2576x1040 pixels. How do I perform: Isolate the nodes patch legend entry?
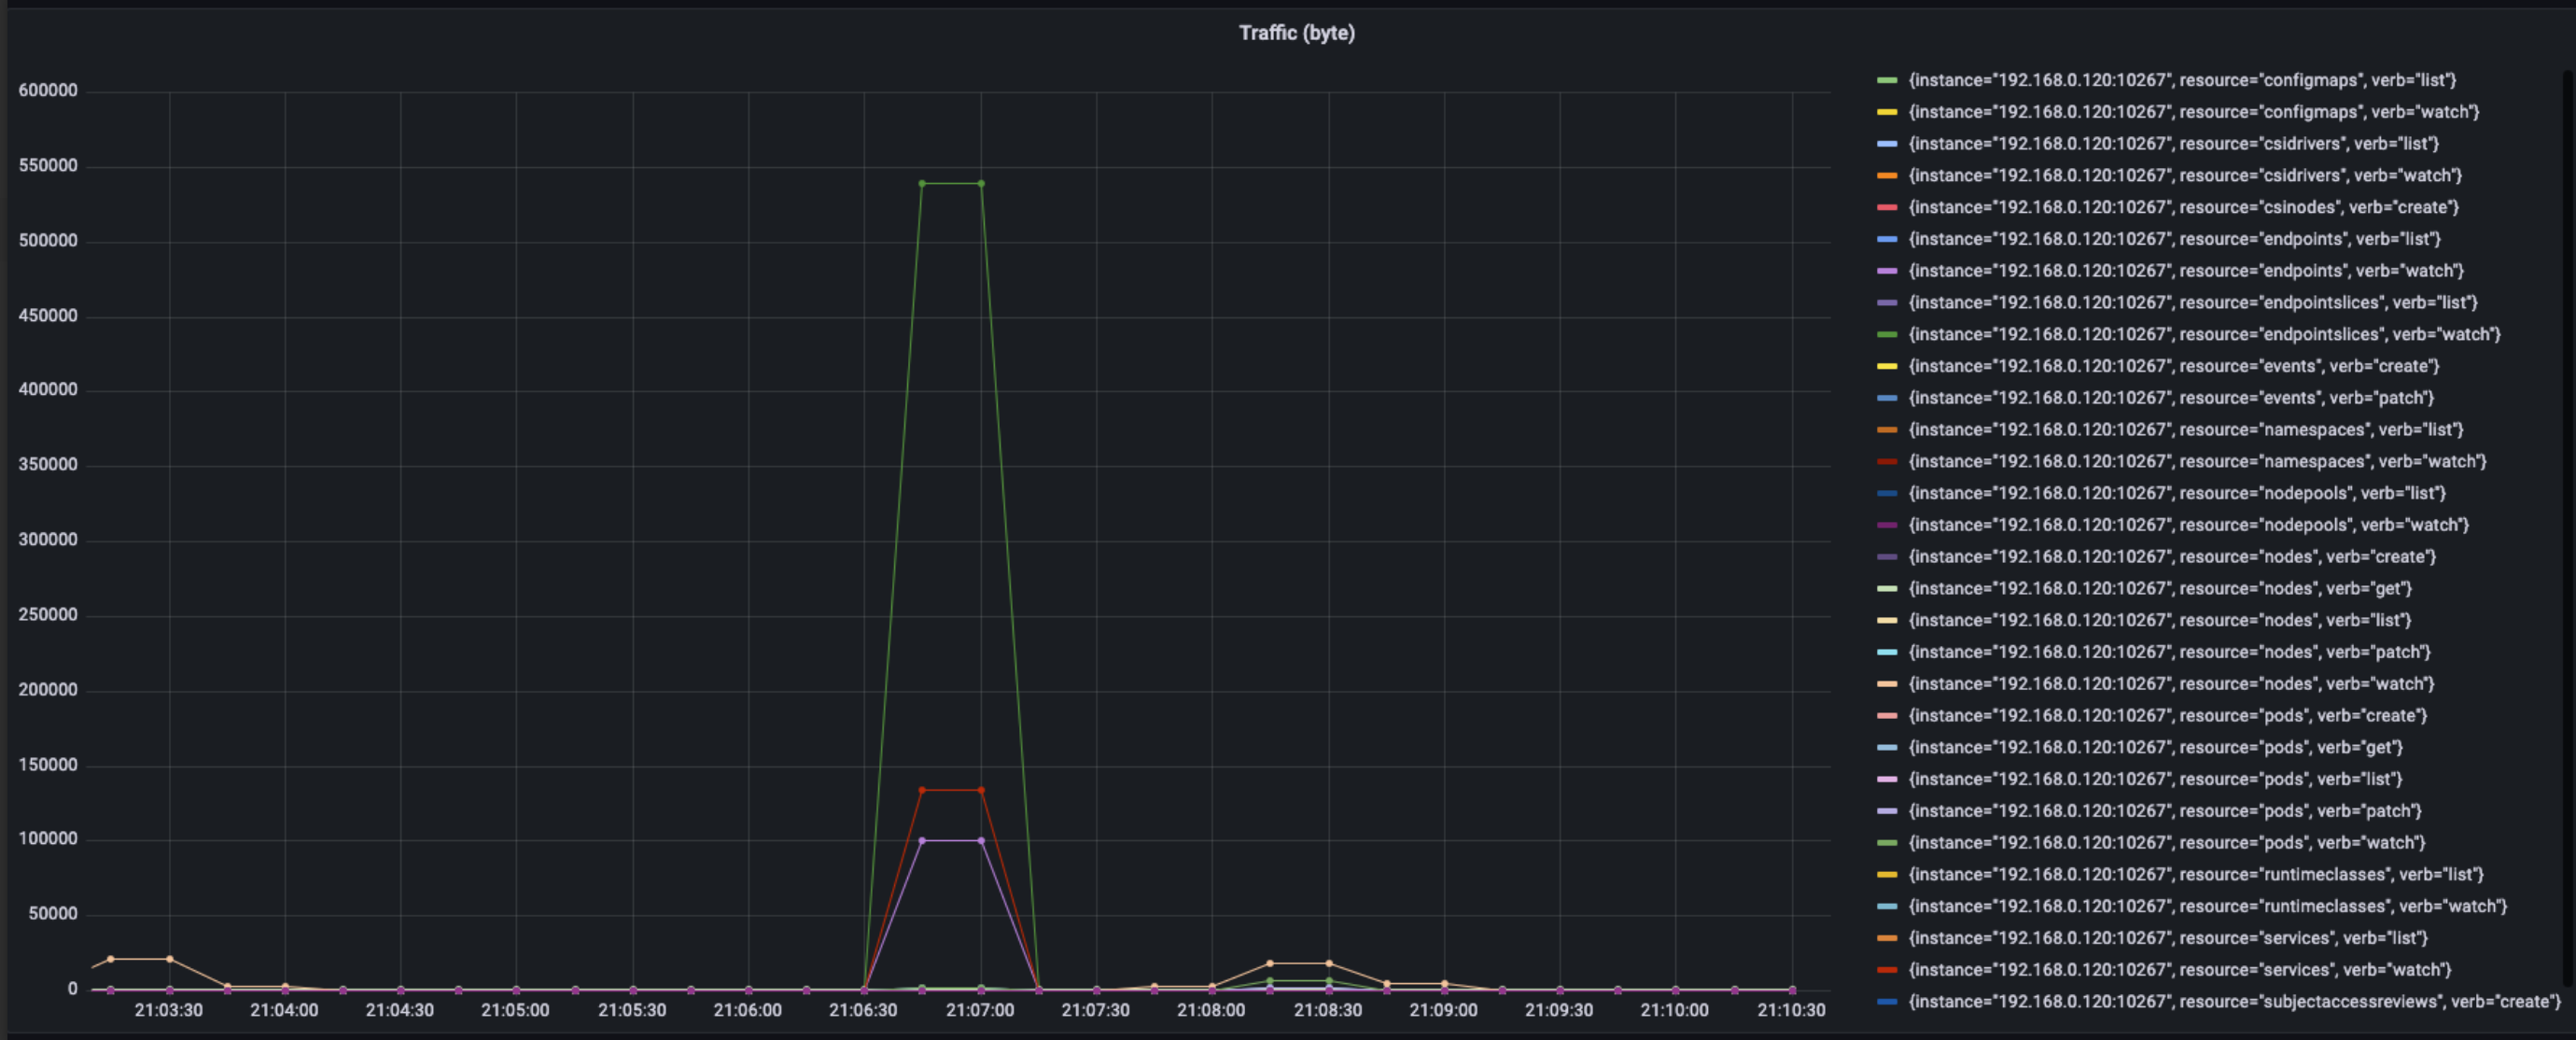tap(2169, 652)
